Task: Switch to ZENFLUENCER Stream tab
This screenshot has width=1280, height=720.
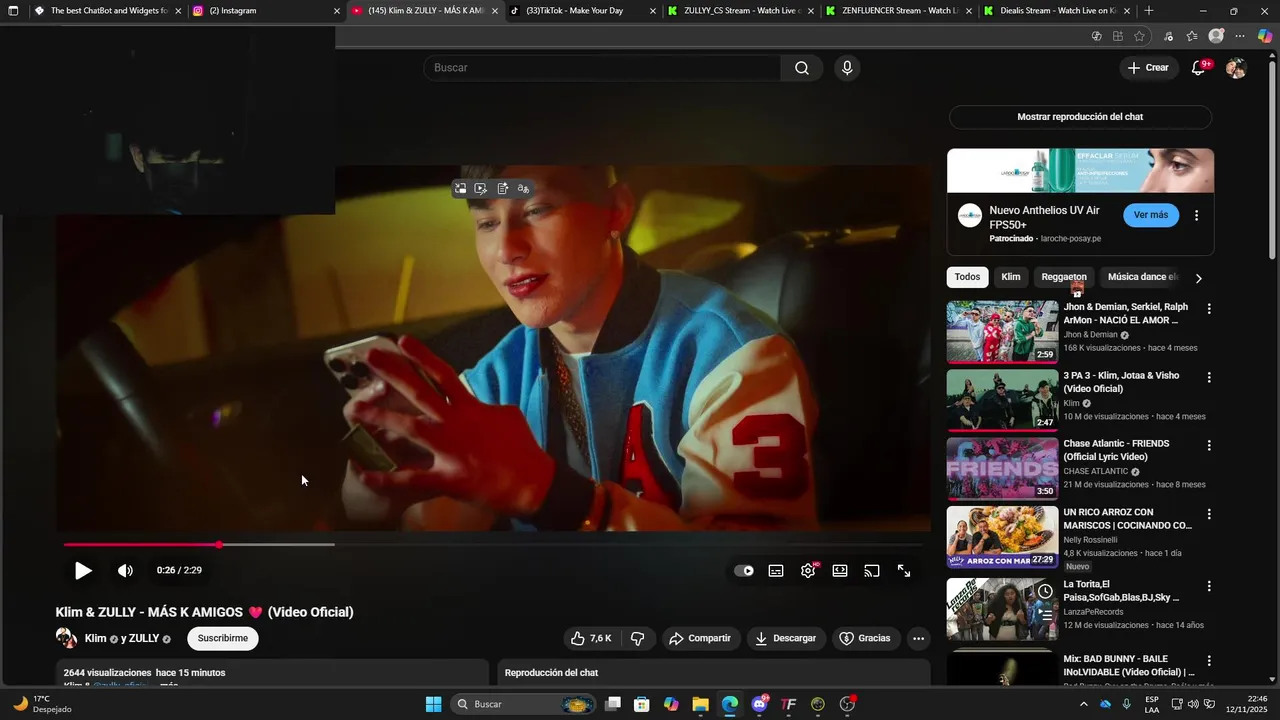Action: click(x=896, y=11)
